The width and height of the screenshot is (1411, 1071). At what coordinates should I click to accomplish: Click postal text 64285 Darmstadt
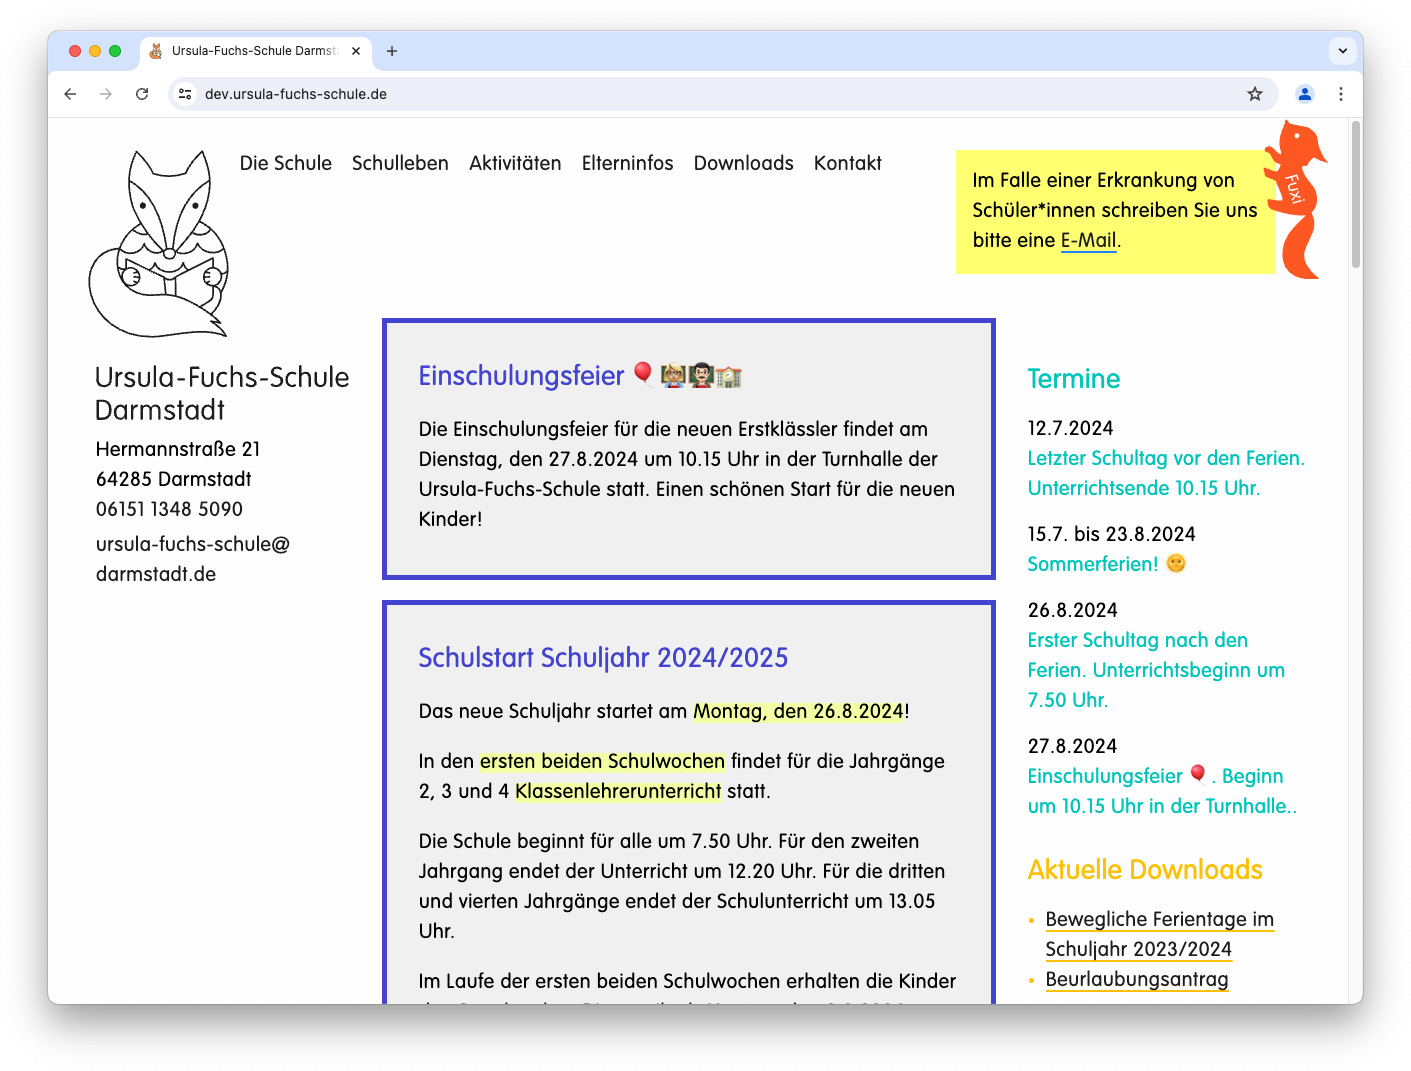(173, 479)
